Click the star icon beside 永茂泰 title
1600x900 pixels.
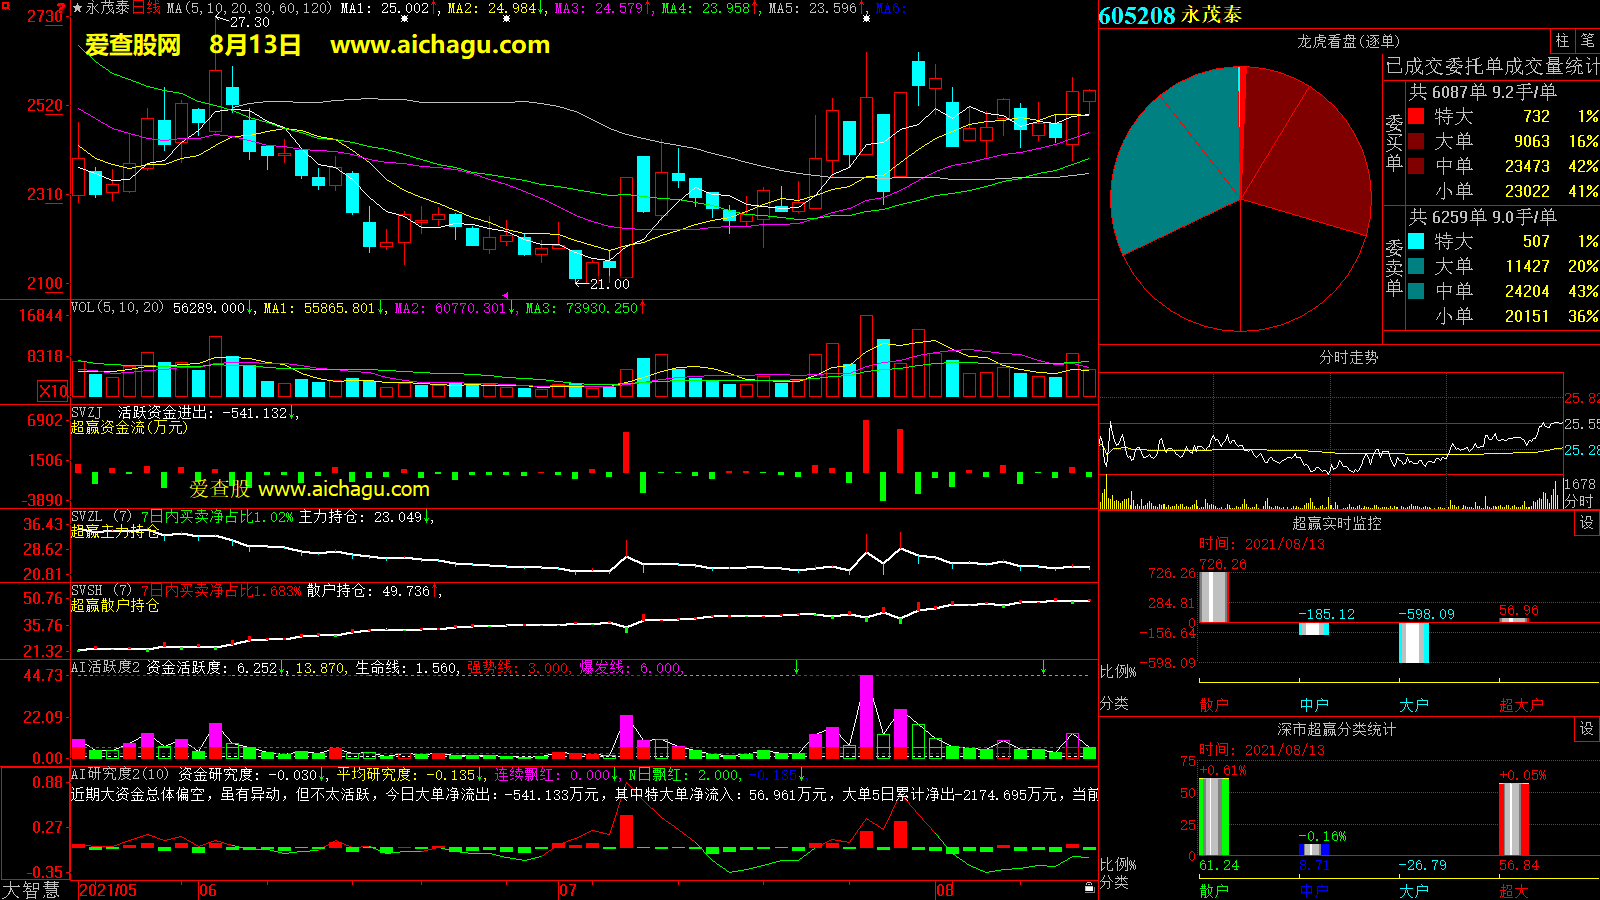(77, 8)
